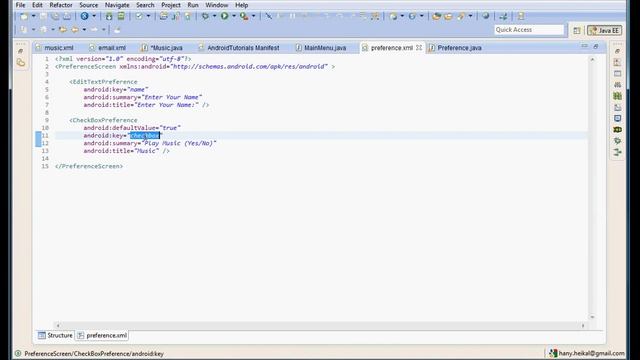Click the globe web browser icon
Image resolution: width=640 pixels, height=360 pixels.
pos(486,16)
